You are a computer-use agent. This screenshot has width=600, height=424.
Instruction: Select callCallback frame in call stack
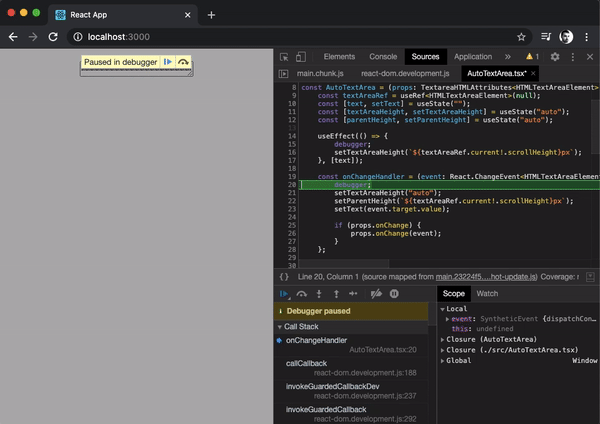point(306,363)
